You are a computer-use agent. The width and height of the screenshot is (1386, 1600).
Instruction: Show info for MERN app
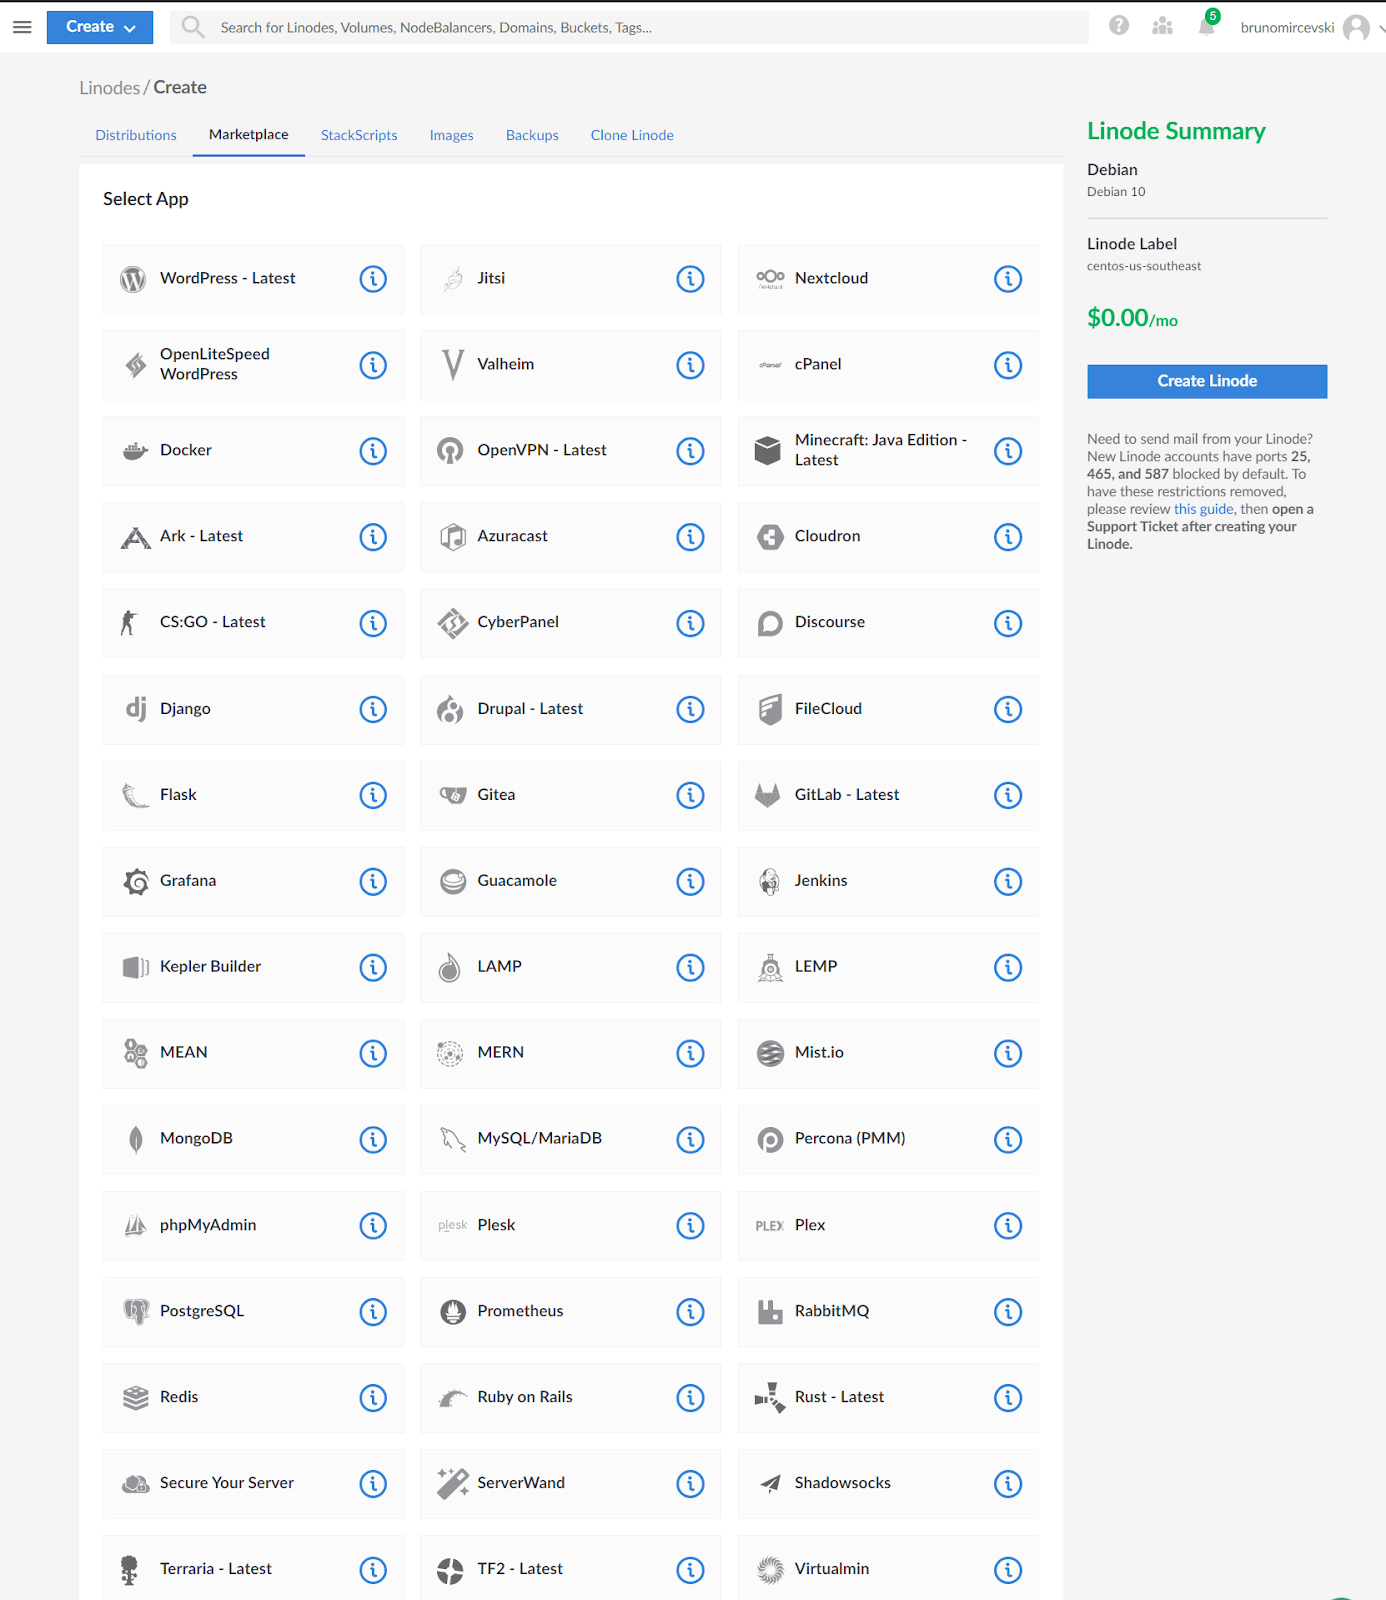[x=690, y=1053]
